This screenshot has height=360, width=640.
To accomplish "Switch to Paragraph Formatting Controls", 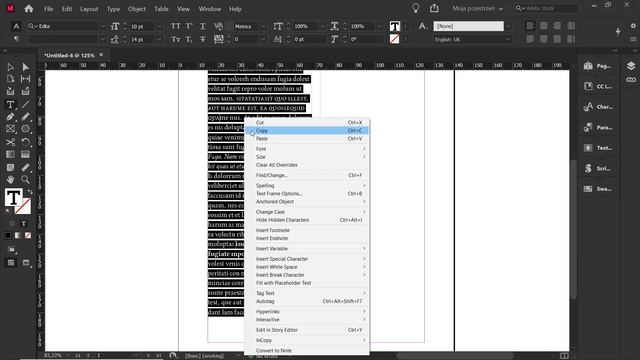I will pos(16,39).
